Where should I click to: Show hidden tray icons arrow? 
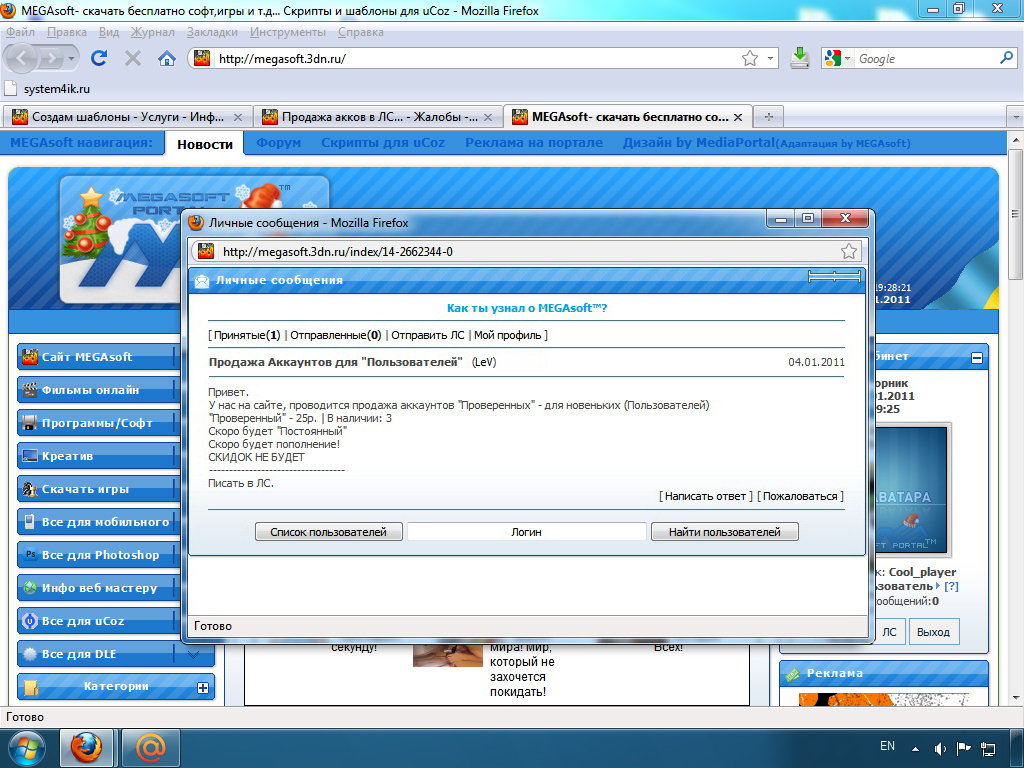(916, 749)
